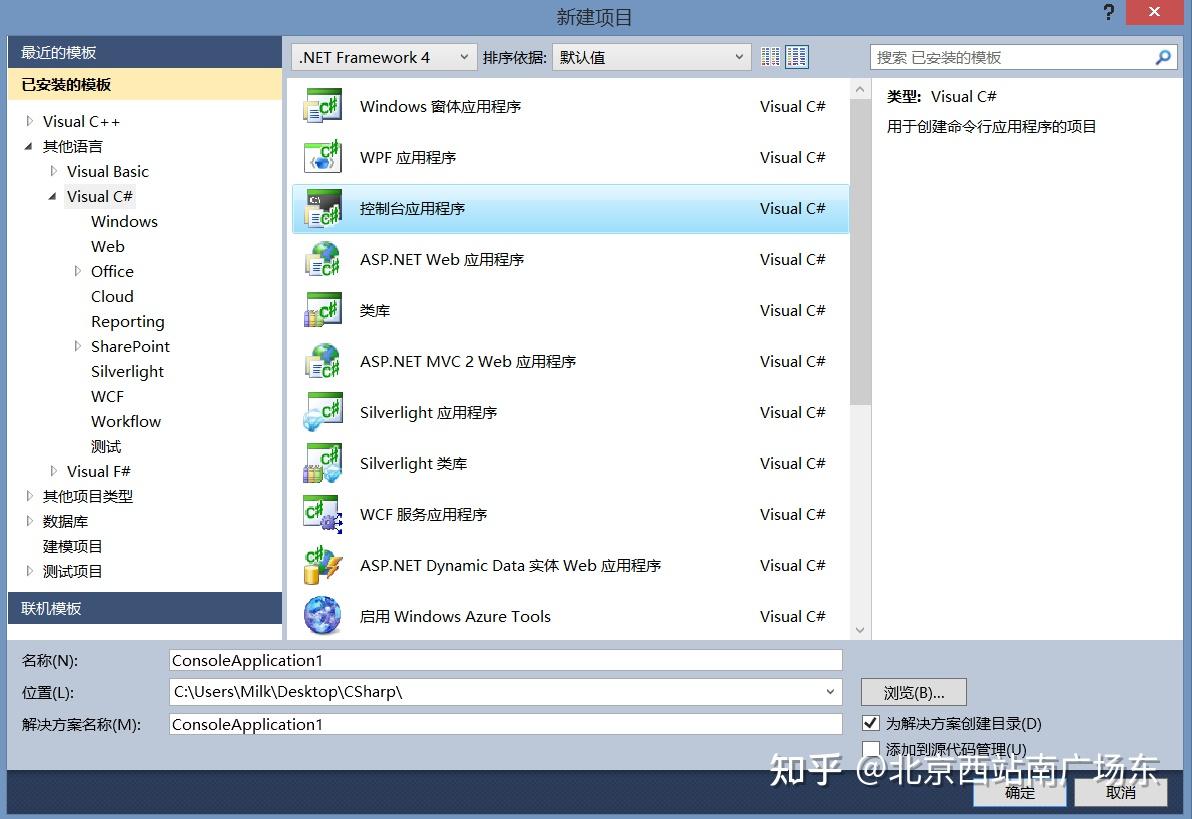1192x819 pixels.
Task: Click the scroll-down arrow of template list
Action: (x=860, y=630)
